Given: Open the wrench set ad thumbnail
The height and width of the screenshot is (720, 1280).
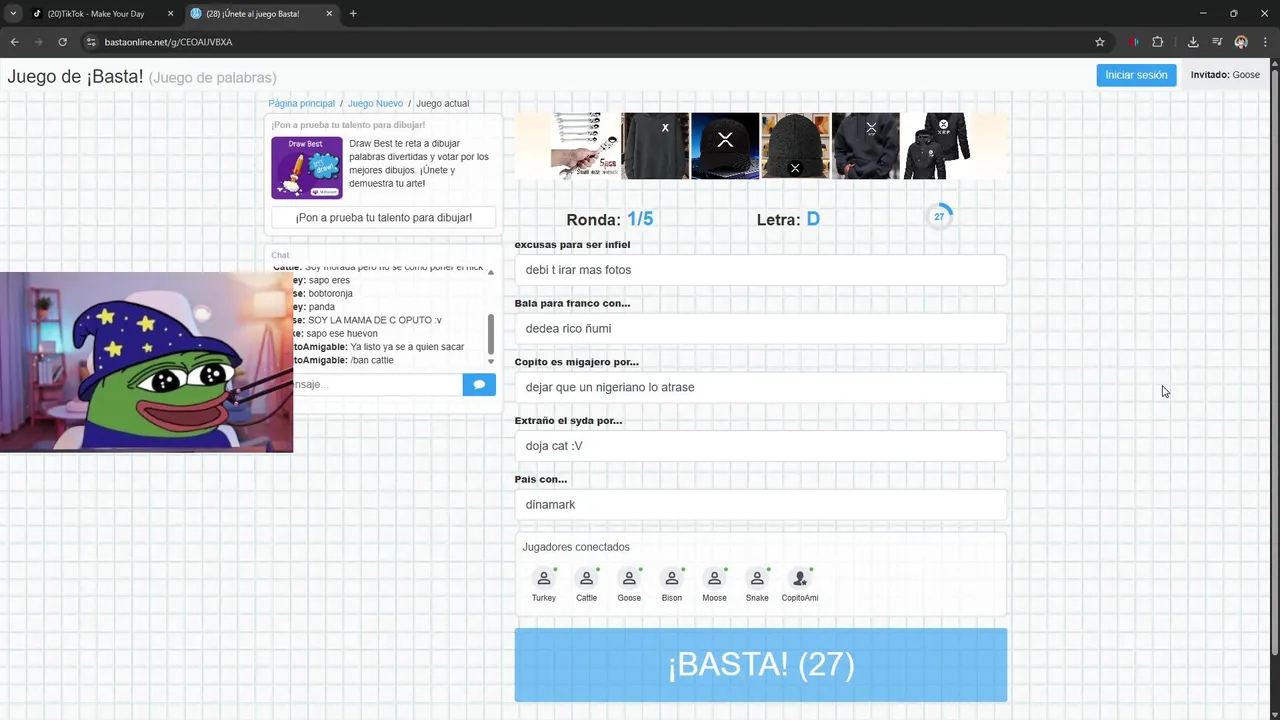Looking at the screenshot, I should [585, 146].
